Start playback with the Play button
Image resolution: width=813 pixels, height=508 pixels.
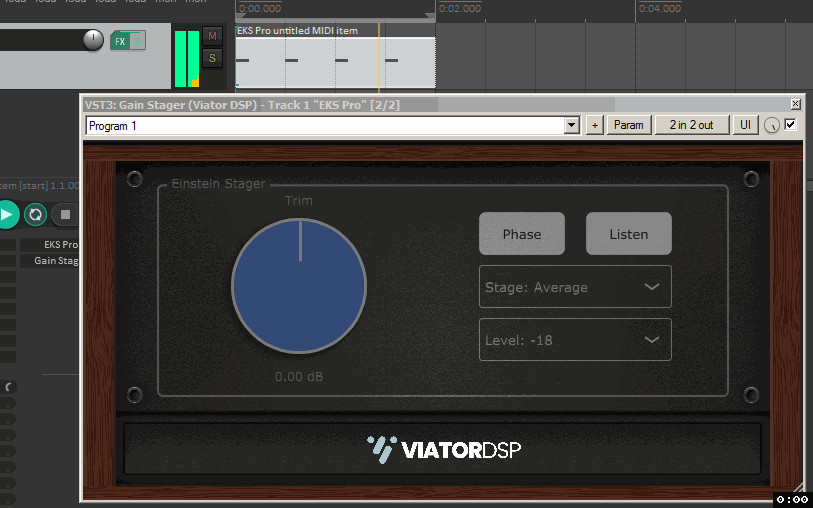[7, 215]
